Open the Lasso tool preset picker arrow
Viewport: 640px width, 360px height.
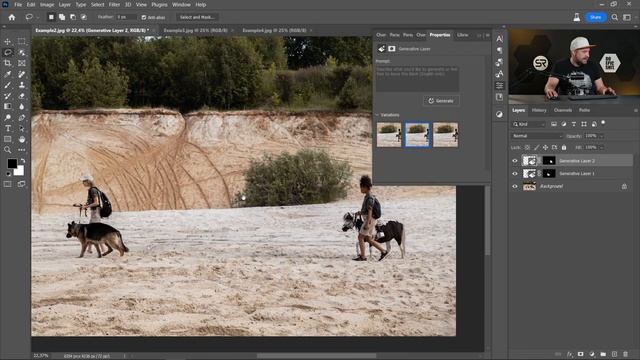click(38, 17)
